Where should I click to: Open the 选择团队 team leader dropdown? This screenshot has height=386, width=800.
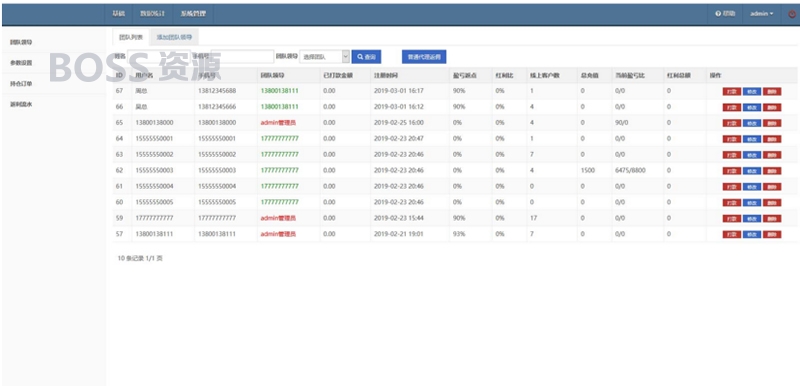(324, 57)
